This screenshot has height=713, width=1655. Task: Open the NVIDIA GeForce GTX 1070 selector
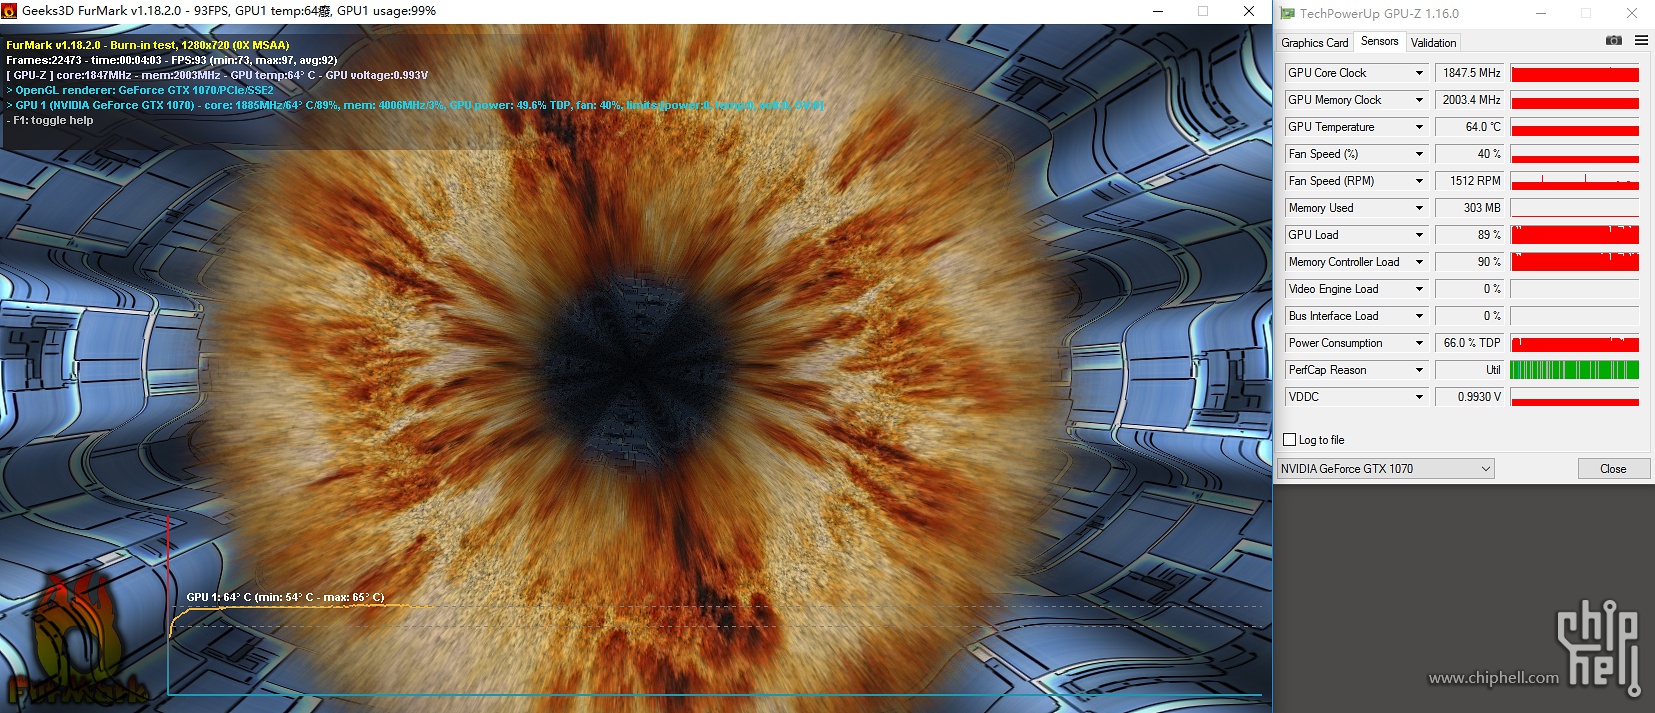coord(1386,469)
